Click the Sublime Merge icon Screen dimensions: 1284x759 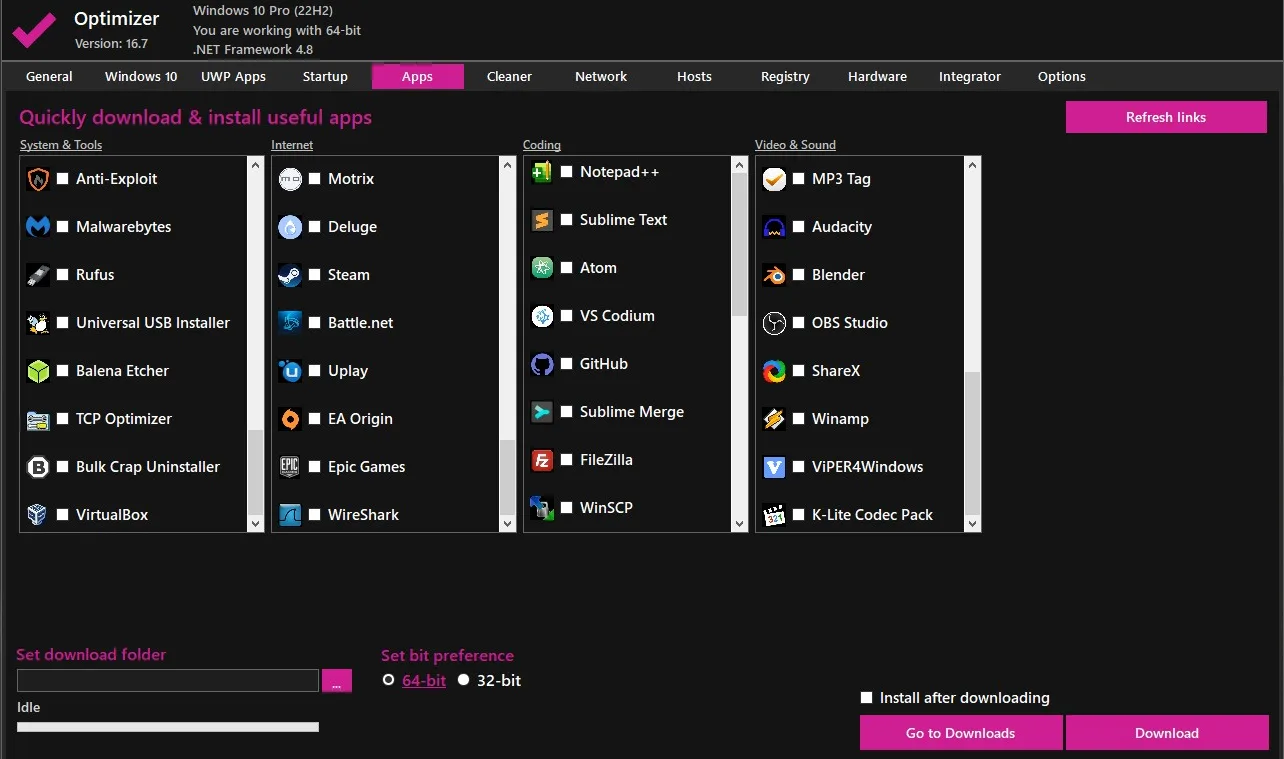click(542, 412)
